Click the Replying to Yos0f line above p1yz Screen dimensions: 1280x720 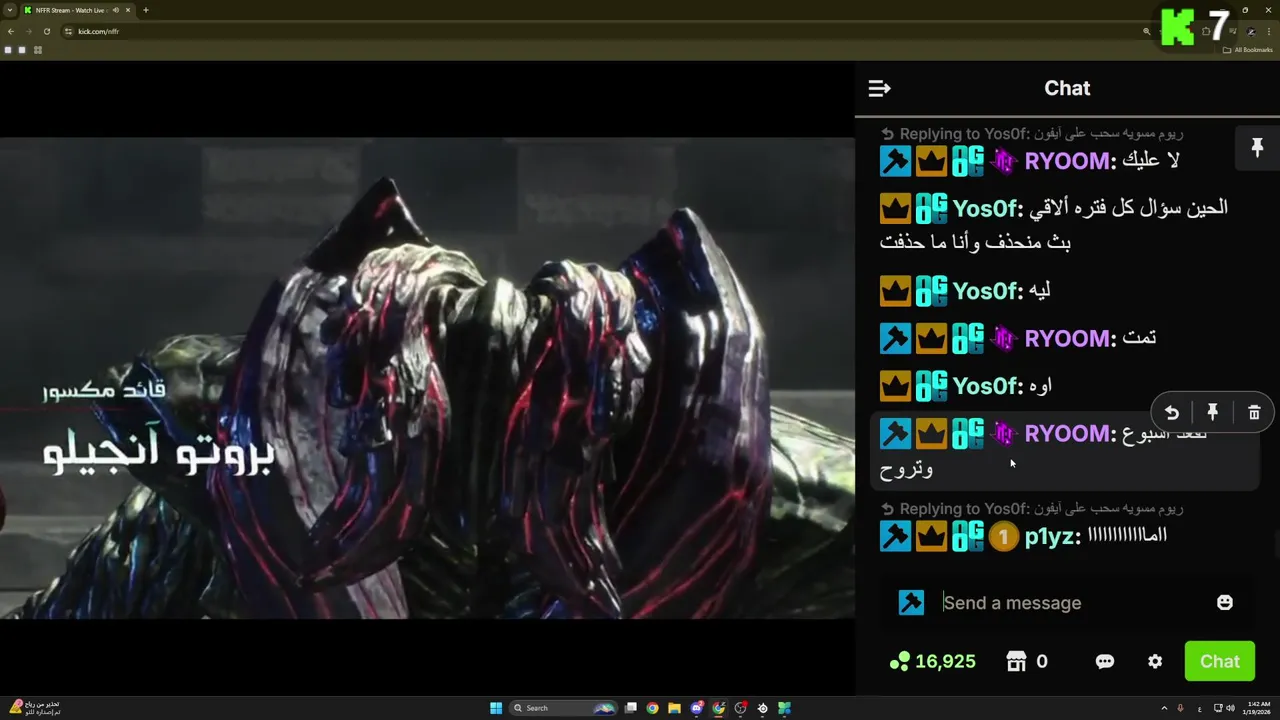coord(1031,509)
